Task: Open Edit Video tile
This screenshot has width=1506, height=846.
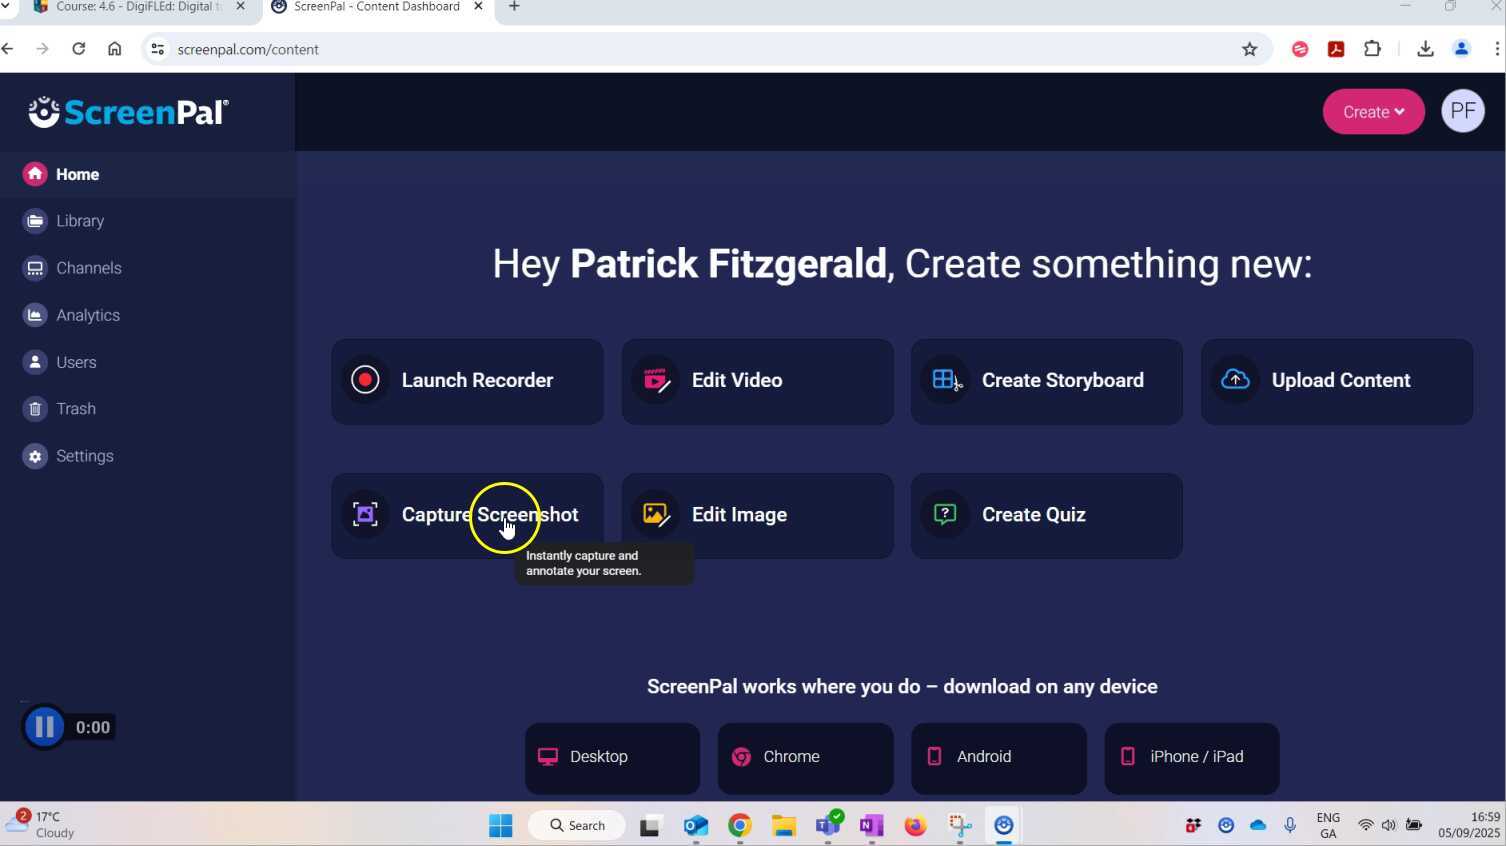Action: tap(757, 381)
